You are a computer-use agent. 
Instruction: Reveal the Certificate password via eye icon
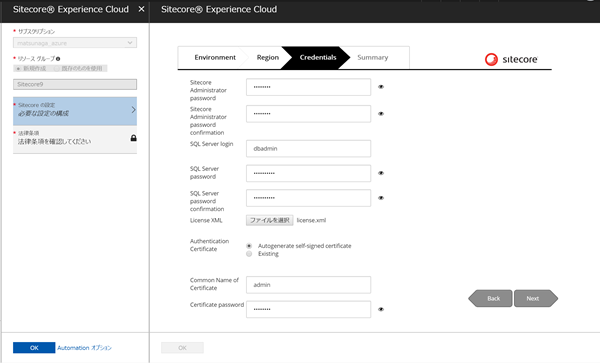(x=381, y=309)
